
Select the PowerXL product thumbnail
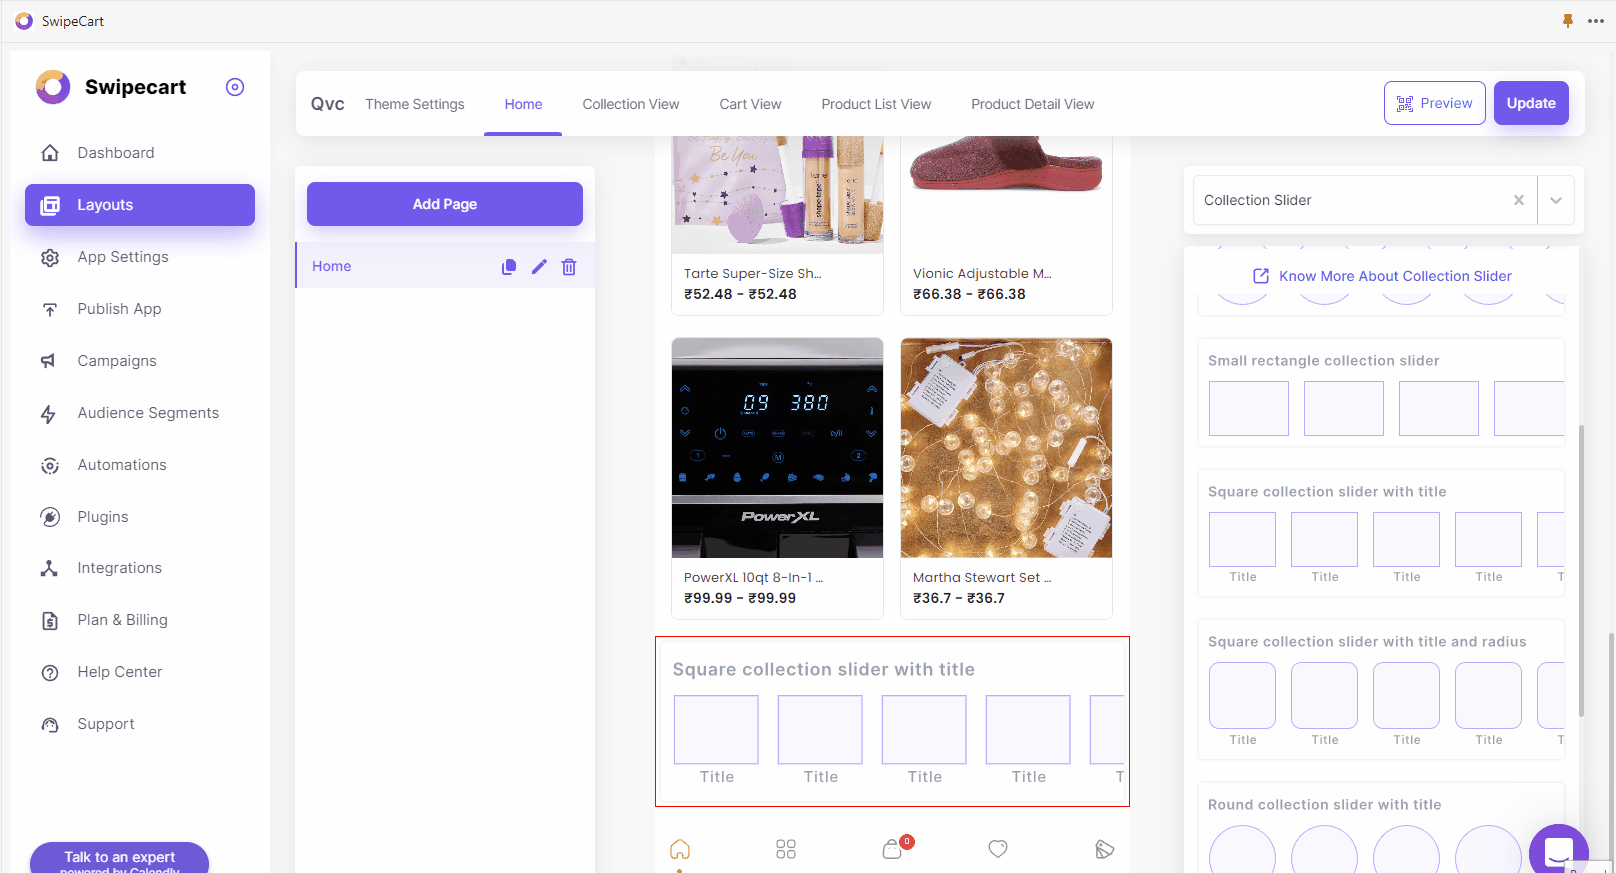(777, 448)
